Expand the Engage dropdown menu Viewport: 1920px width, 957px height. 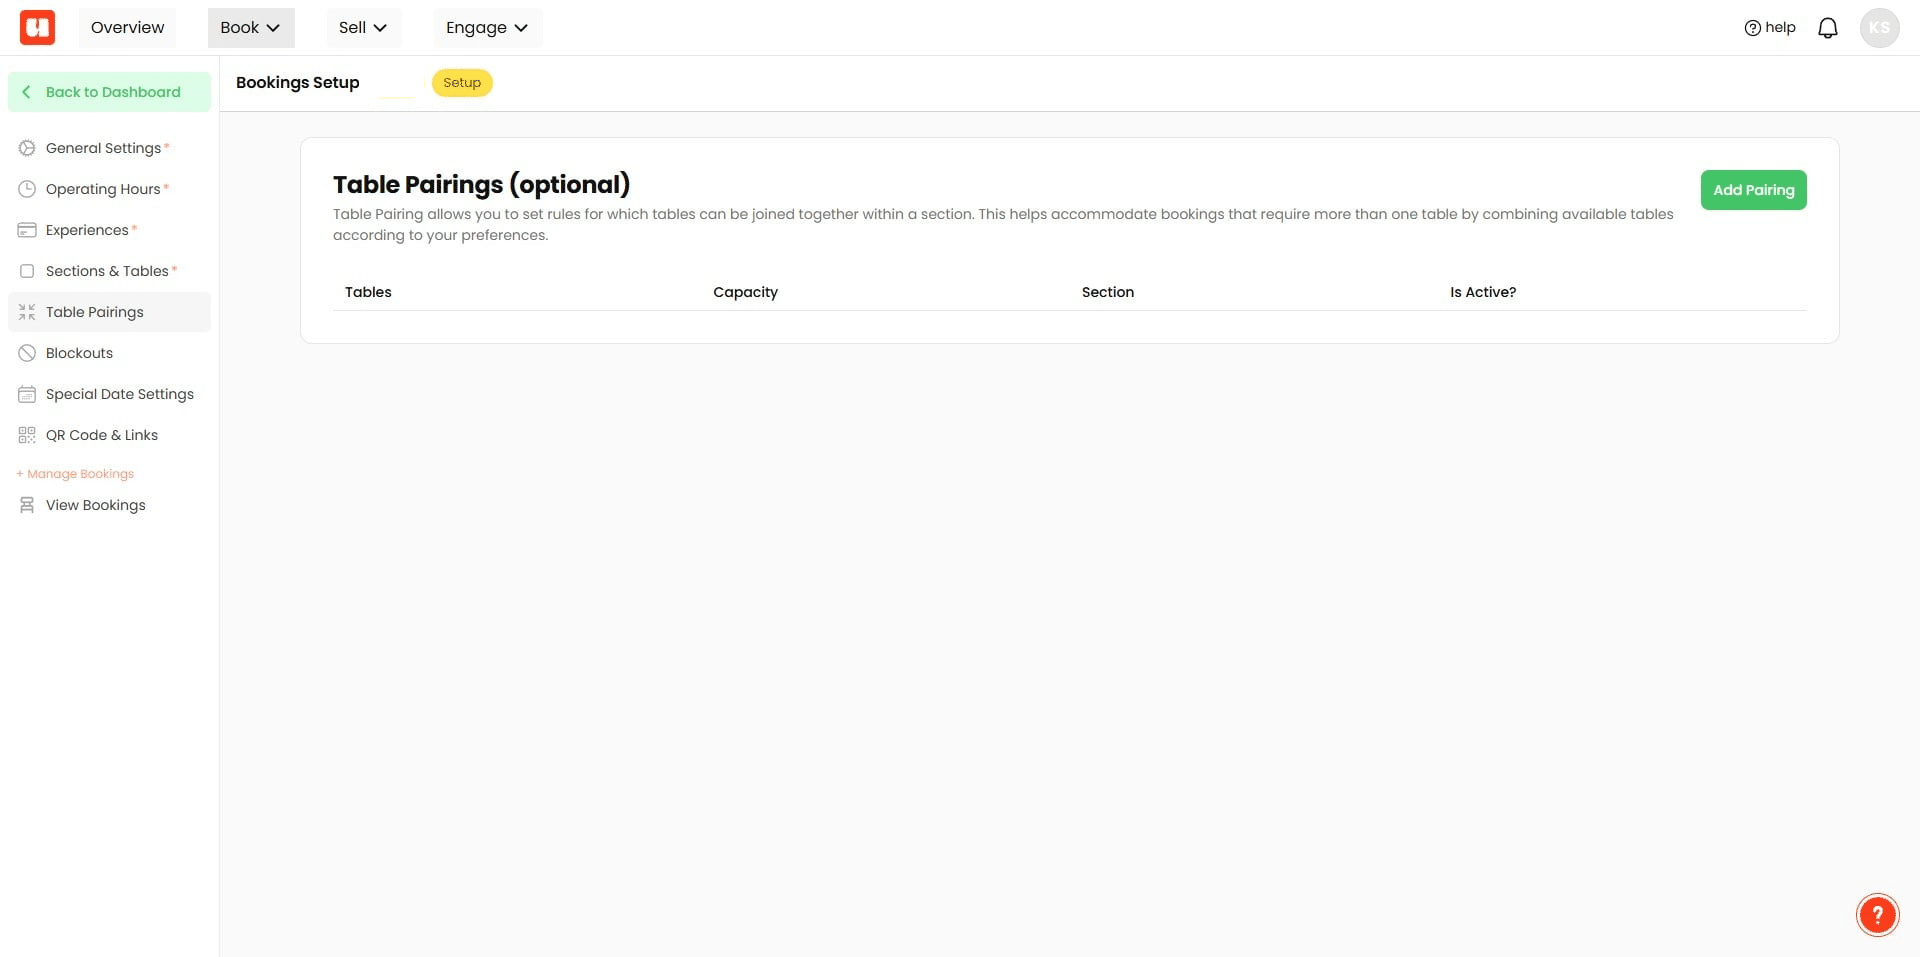click(487, 28)
